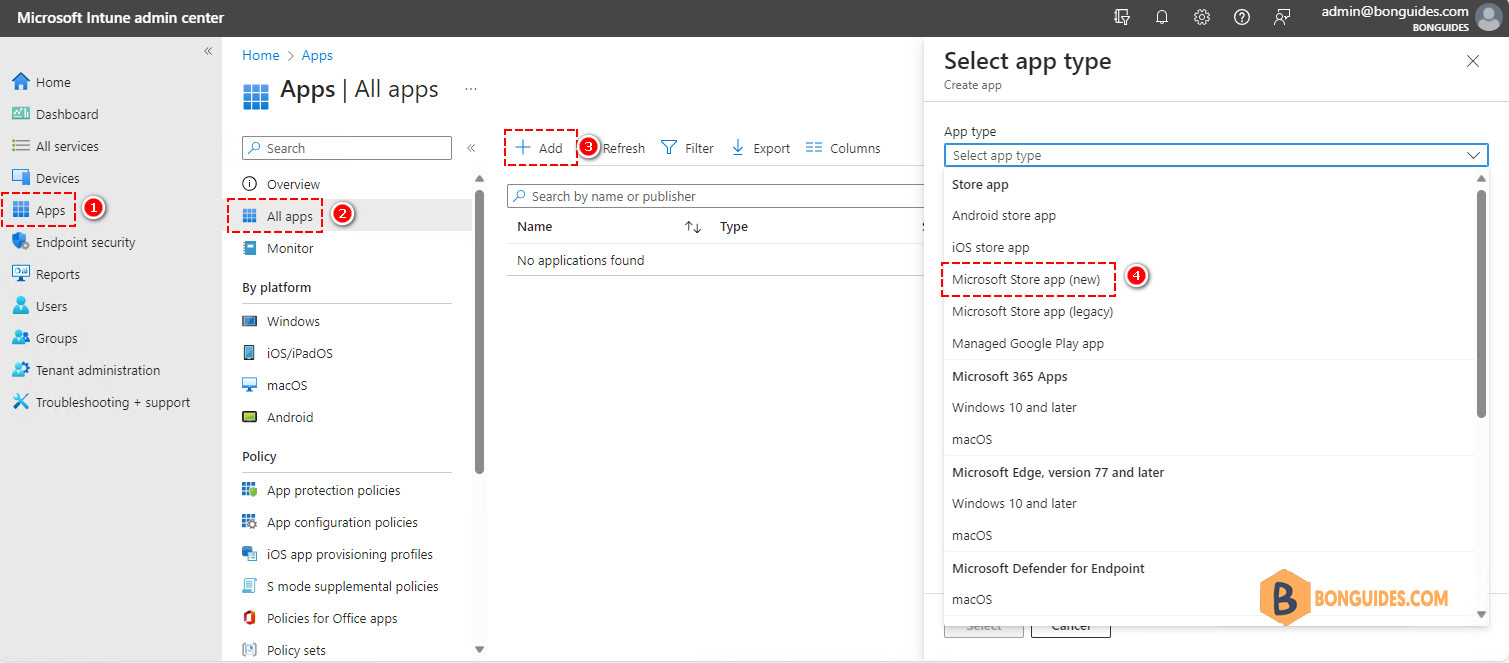Click the Users icon in sidebar
This screenshot has height=663, width=1509.
point(20,306)
